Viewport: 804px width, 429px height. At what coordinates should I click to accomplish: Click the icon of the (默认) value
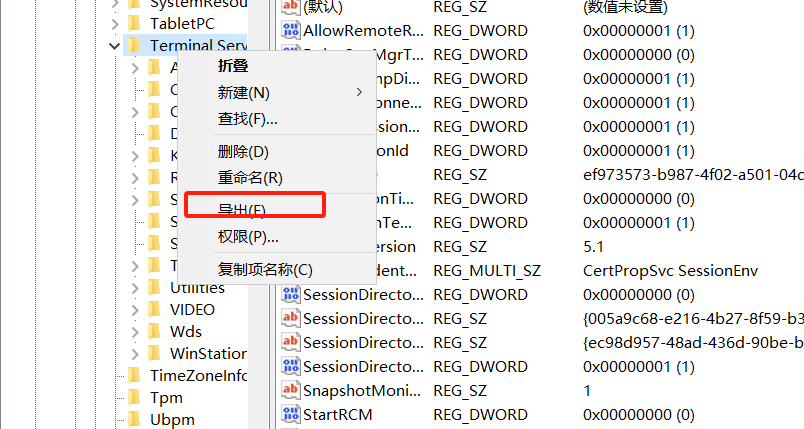[290, 6]
